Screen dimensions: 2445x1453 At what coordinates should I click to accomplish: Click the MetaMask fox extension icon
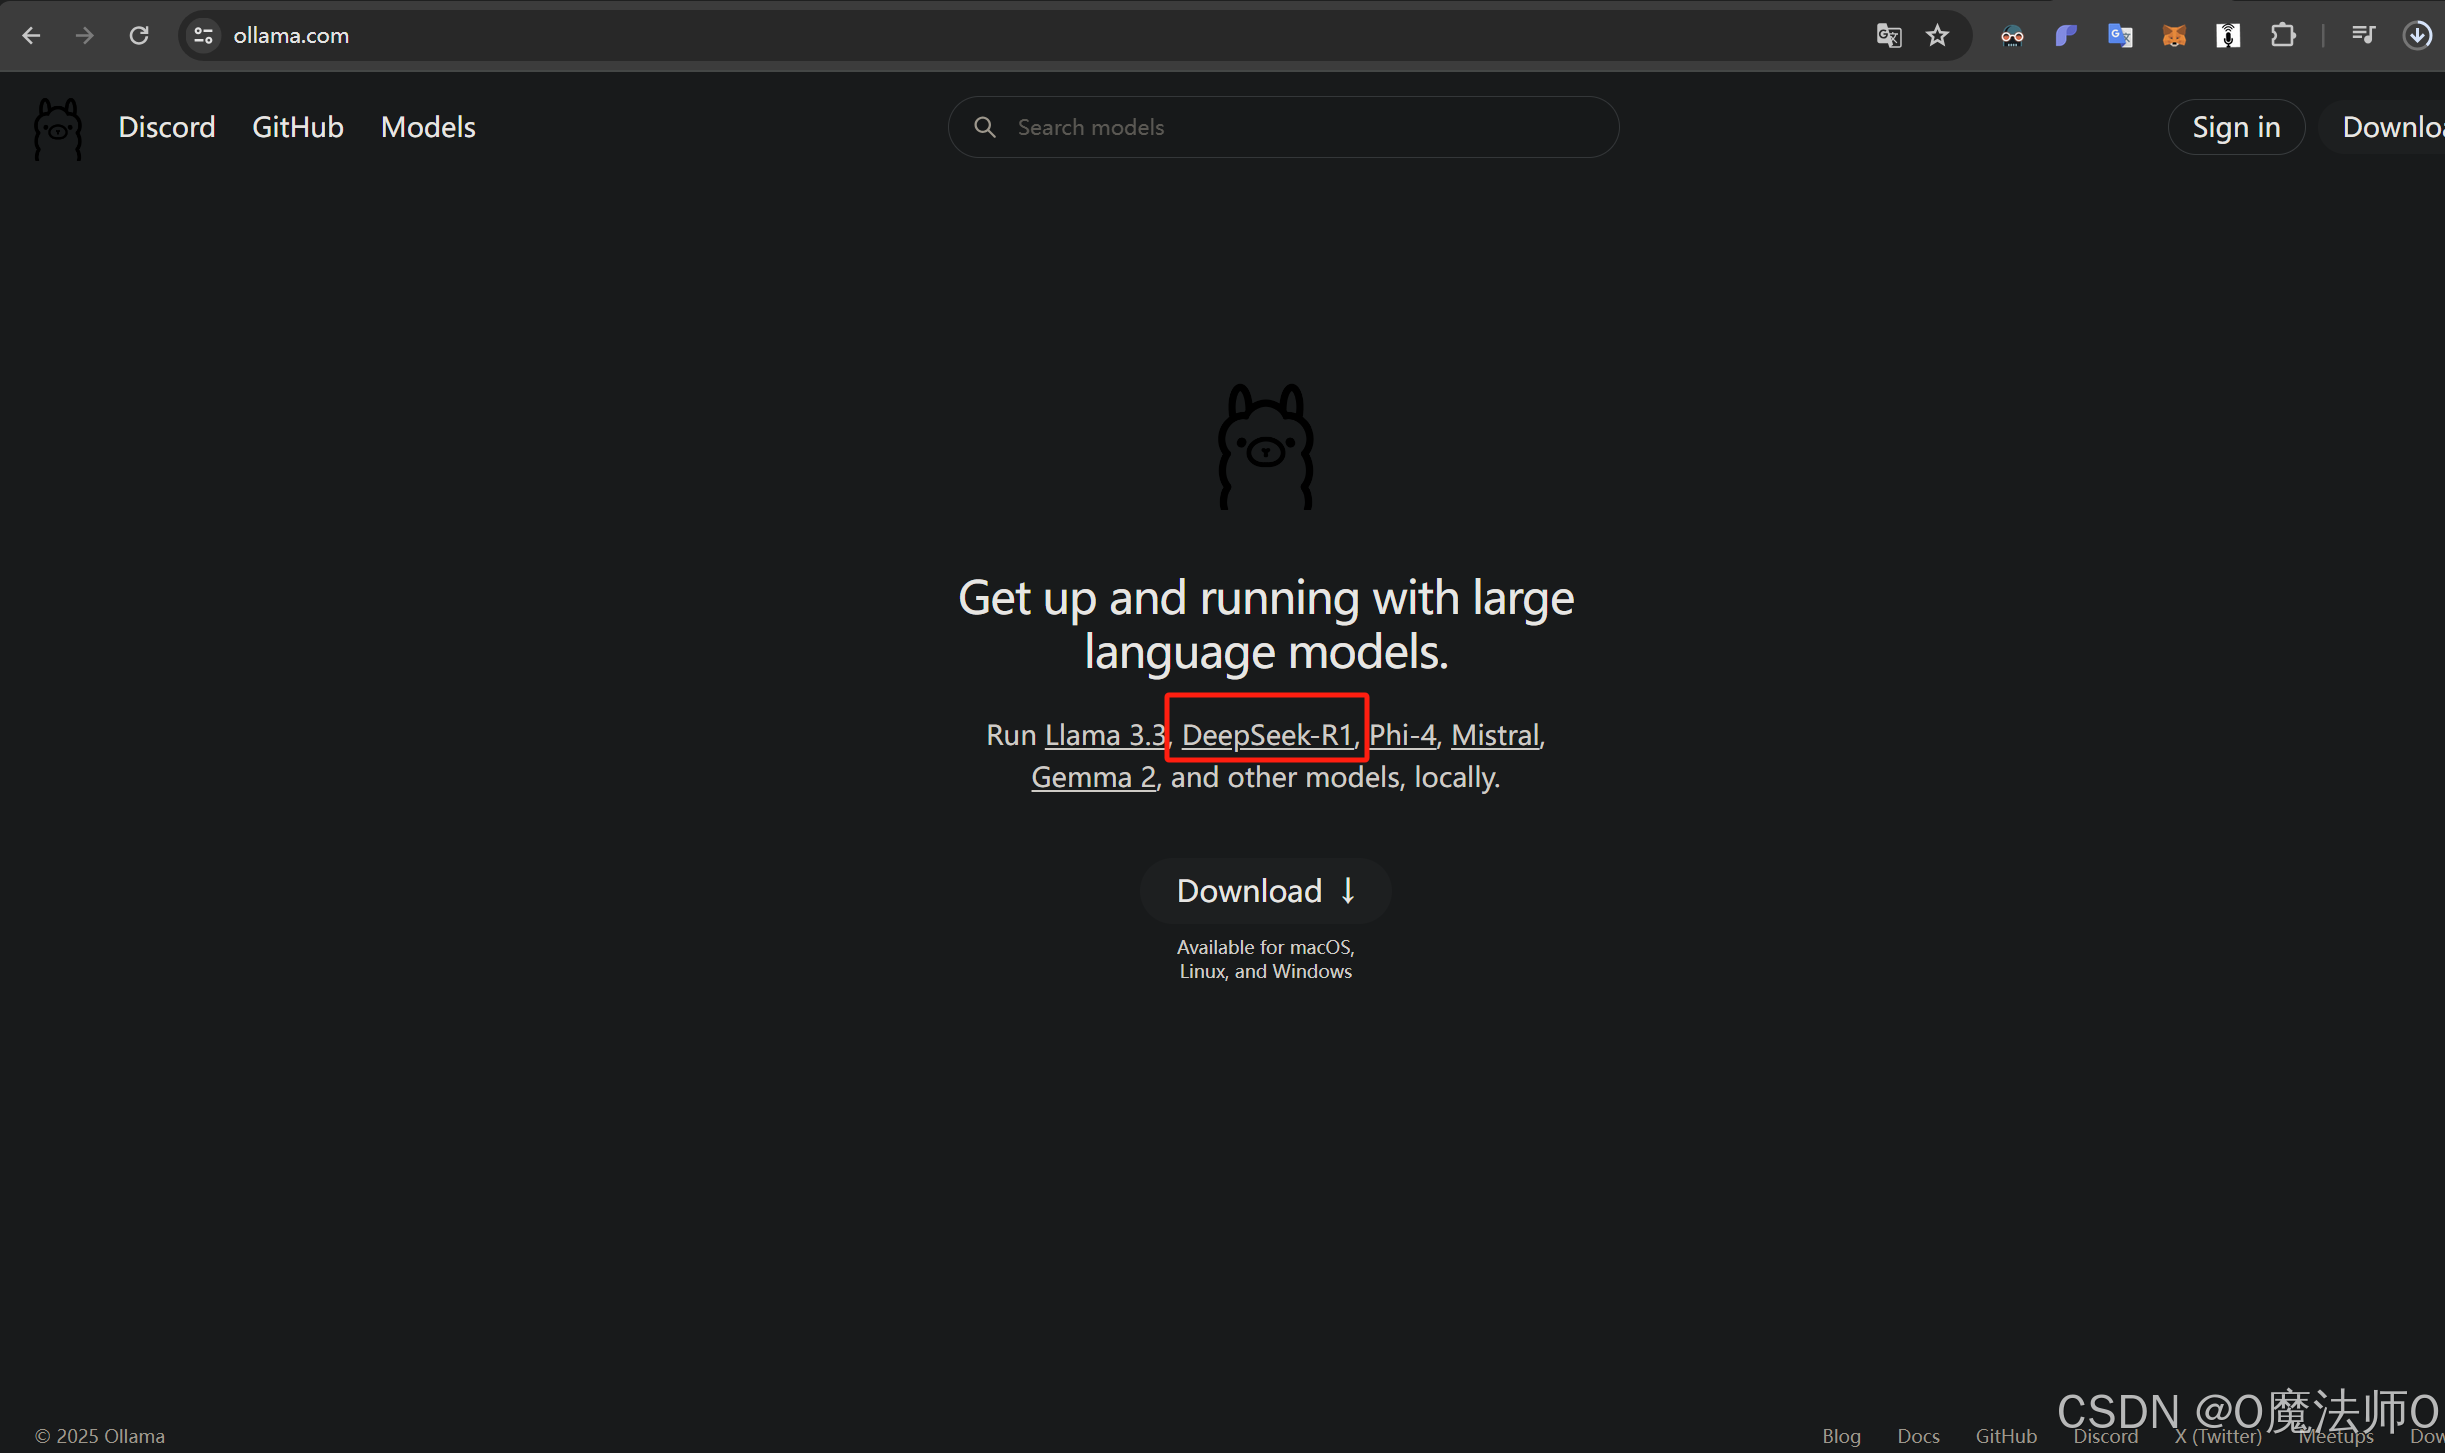click(2173, 36)
